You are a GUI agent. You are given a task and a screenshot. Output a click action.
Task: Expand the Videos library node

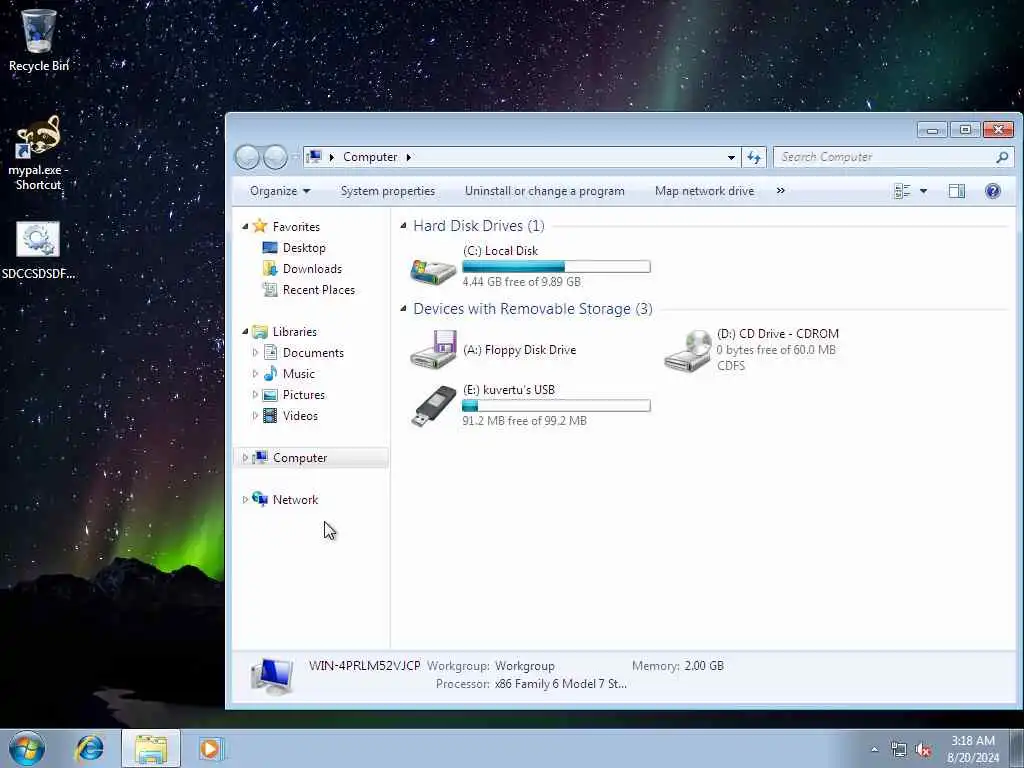click(255, 415)
